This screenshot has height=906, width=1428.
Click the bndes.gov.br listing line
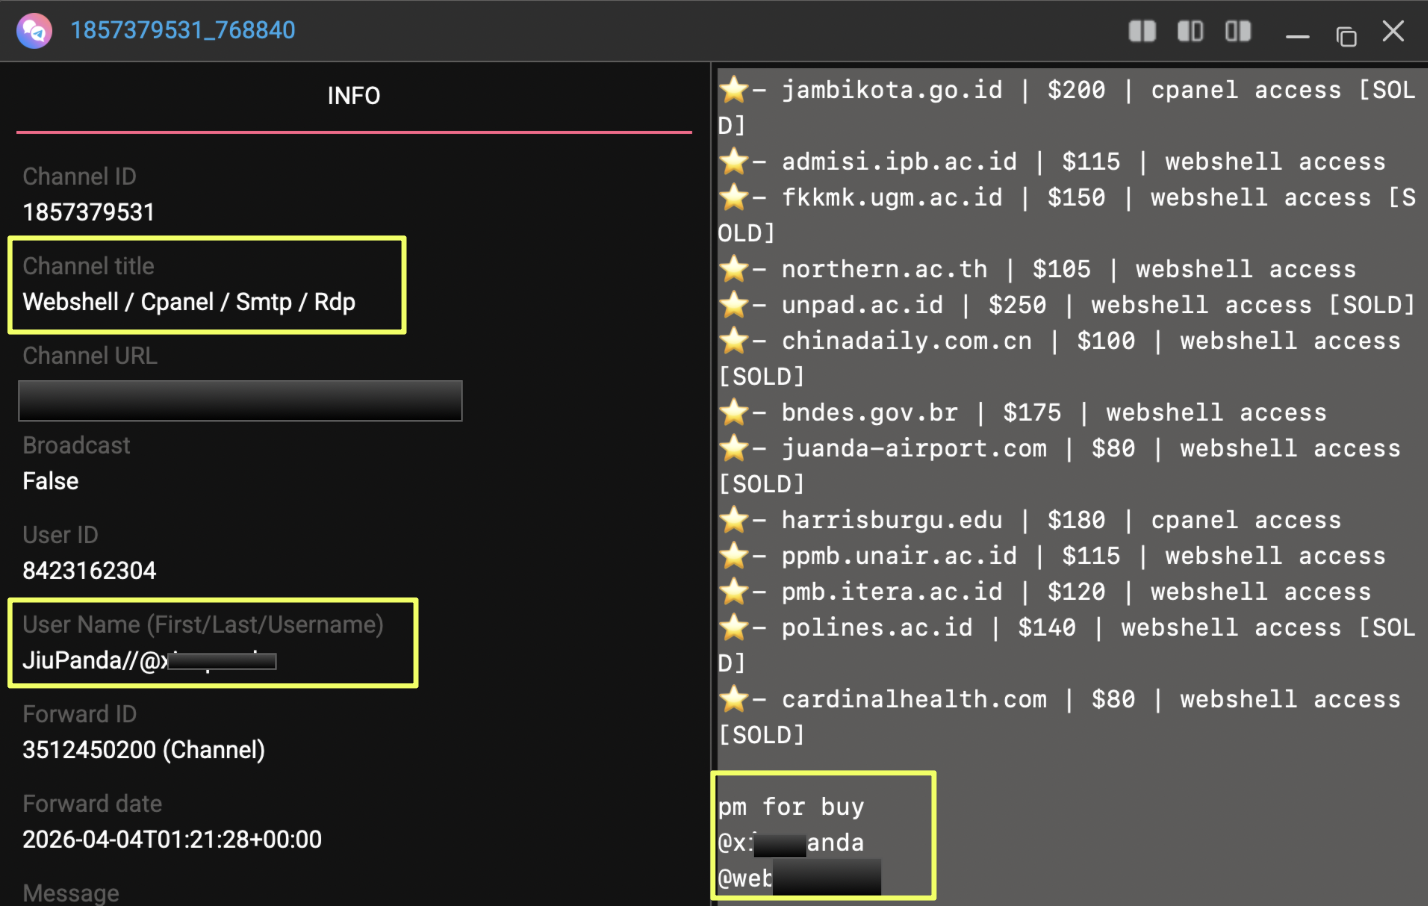tap(1023, 412)
